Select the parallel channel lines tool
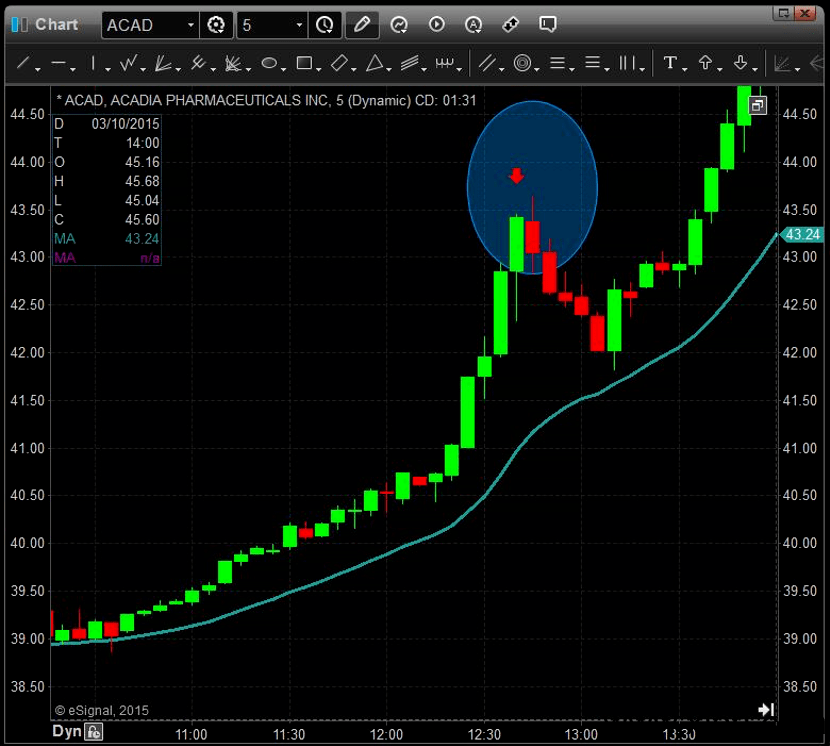Viewport: 830px width, 746px height. [410, 63]
